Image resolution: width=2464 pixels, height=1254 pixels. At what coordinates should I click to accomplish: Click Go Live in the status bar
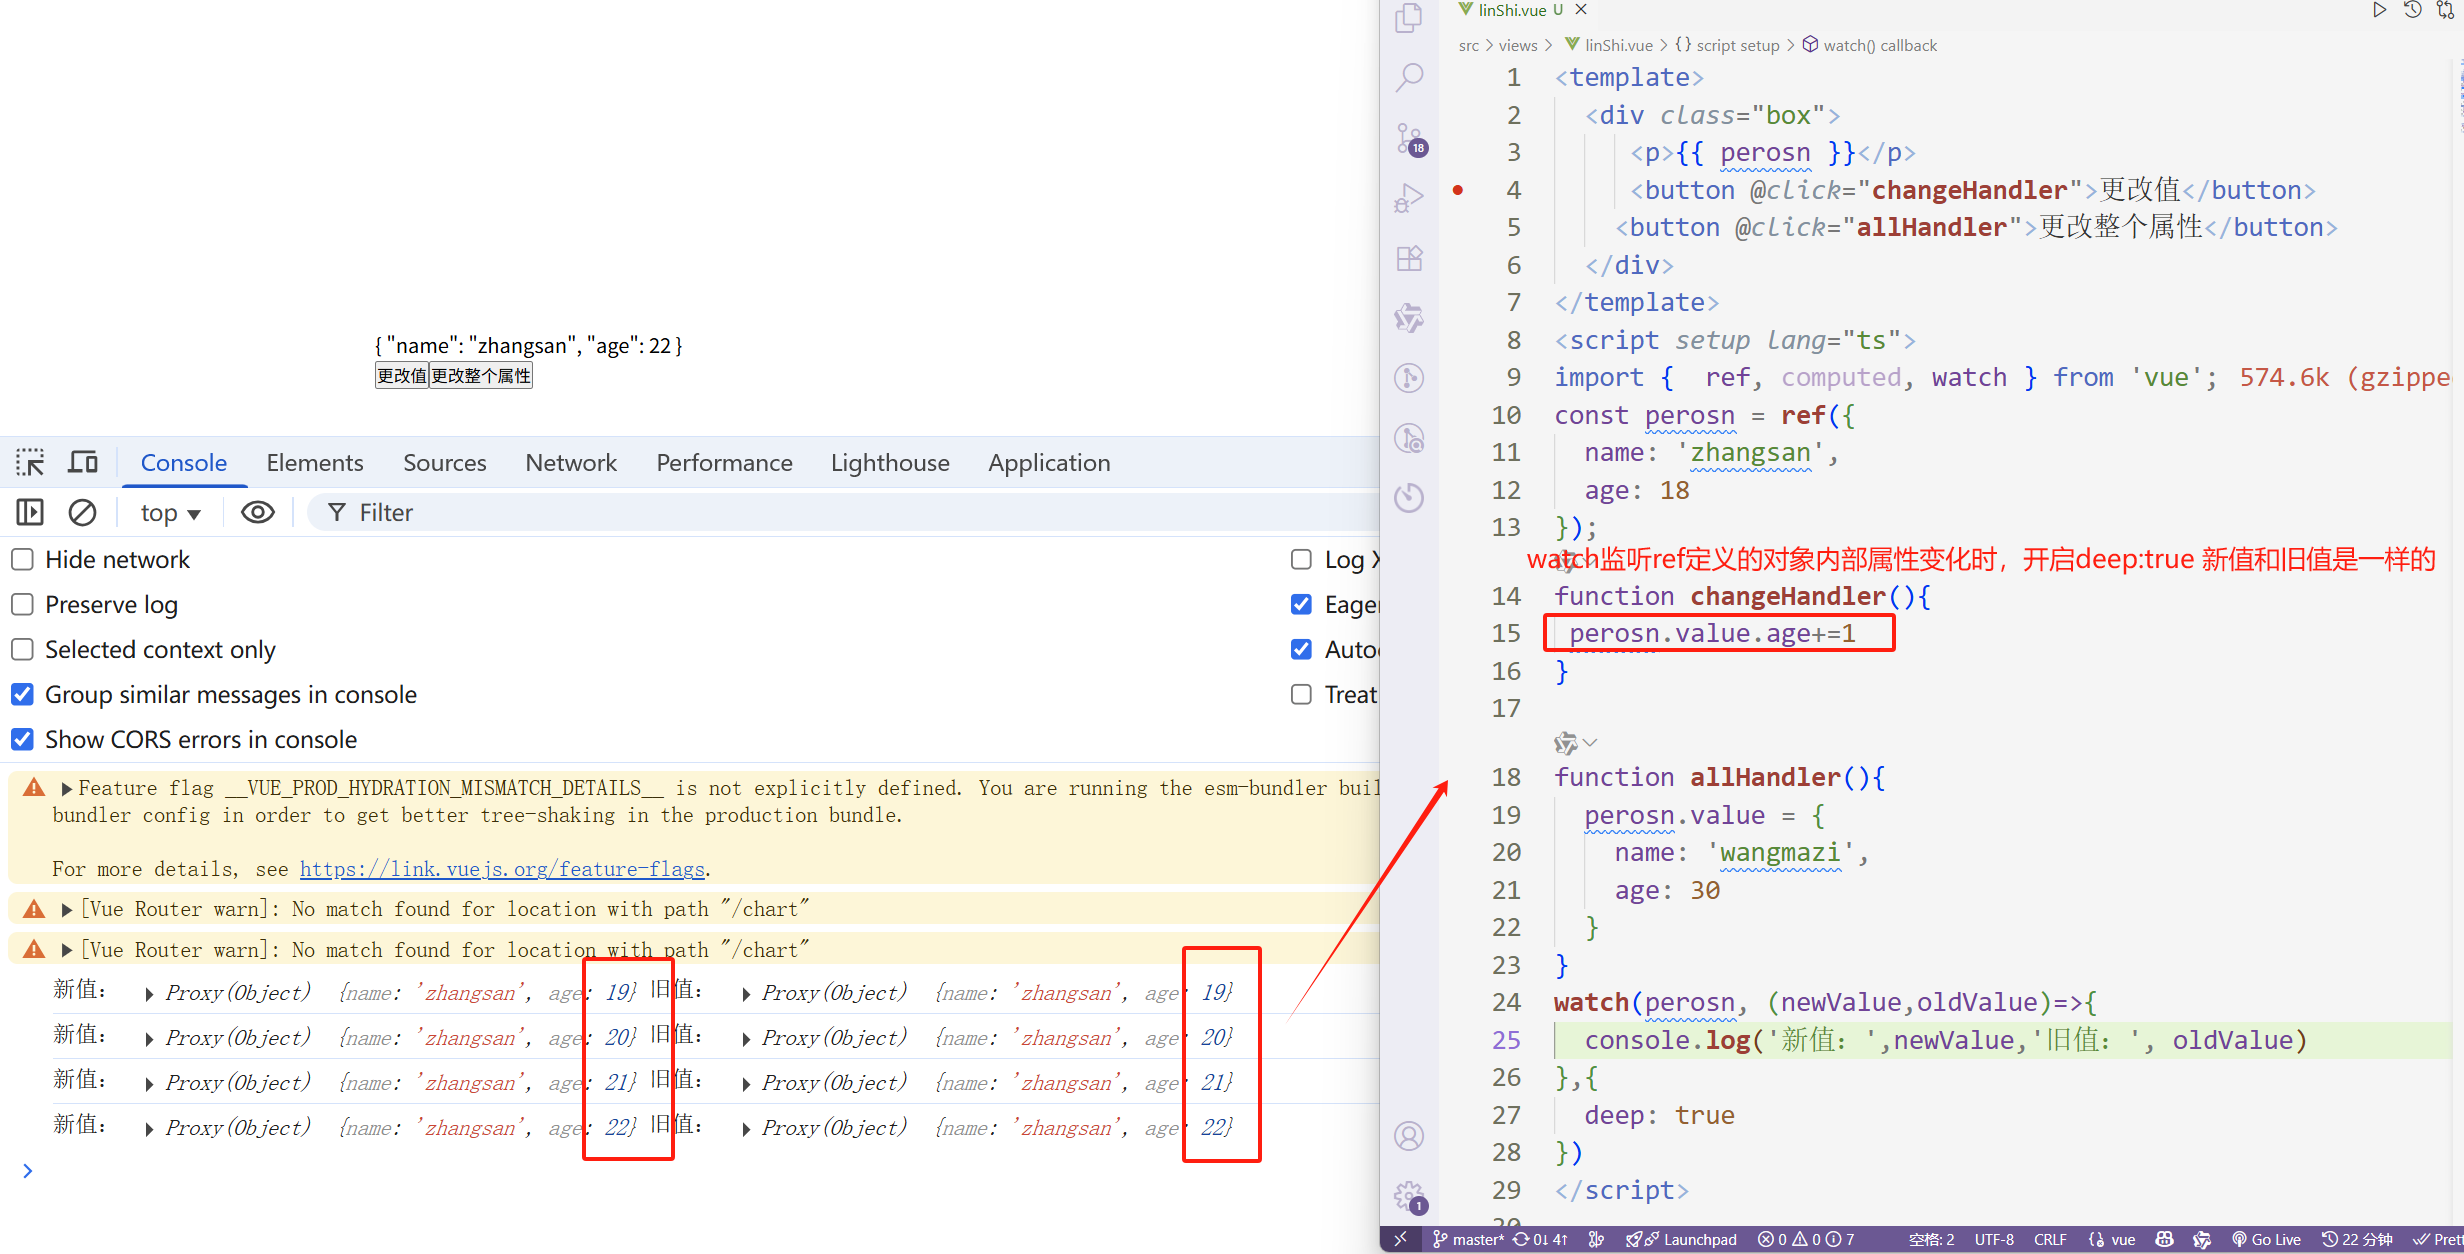pos(2267,1239)
